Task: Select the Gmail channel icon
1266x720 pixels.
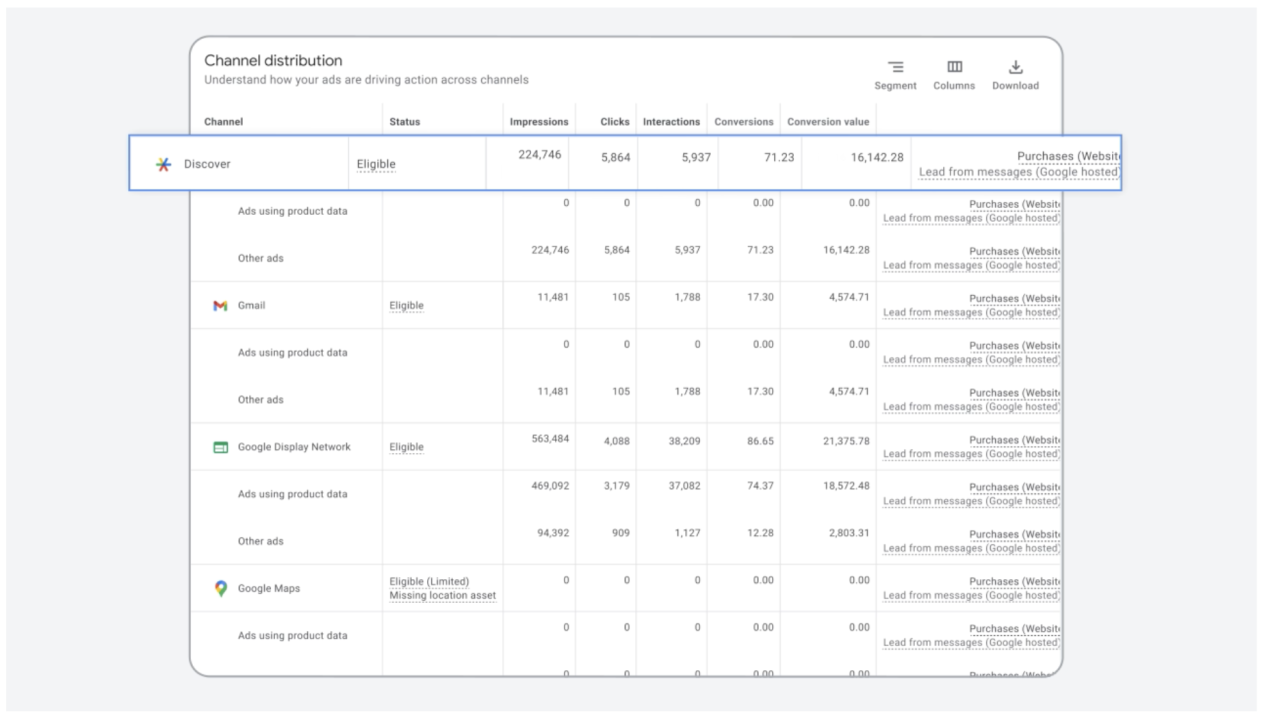Action: point(220,304)
